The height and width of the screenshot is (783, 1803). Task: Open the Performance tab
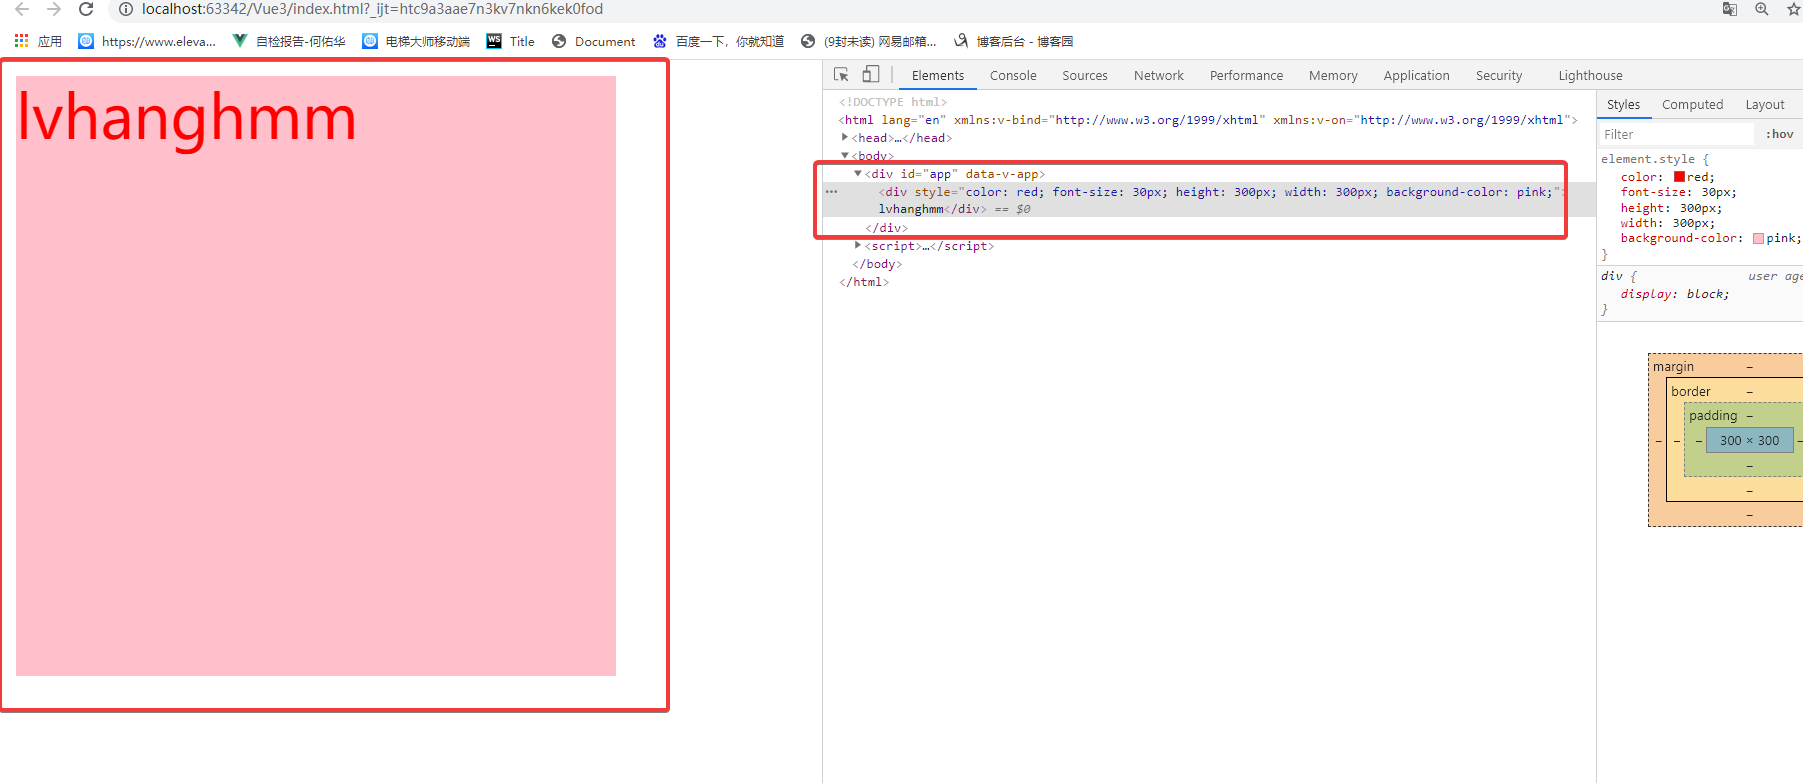click(1246, 76)
